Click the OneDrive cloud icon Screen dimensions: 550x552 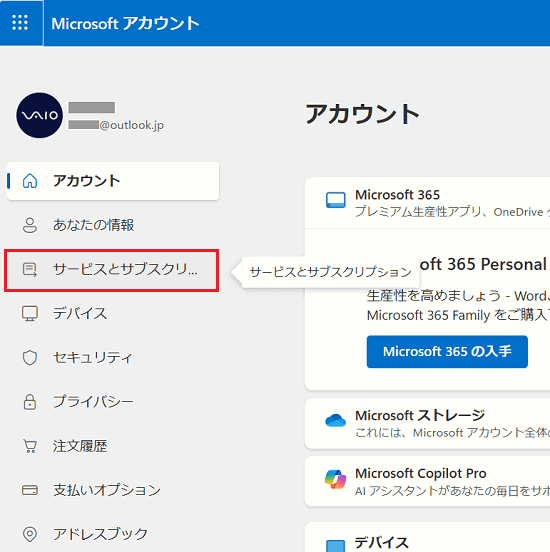(x=336, y=420)
